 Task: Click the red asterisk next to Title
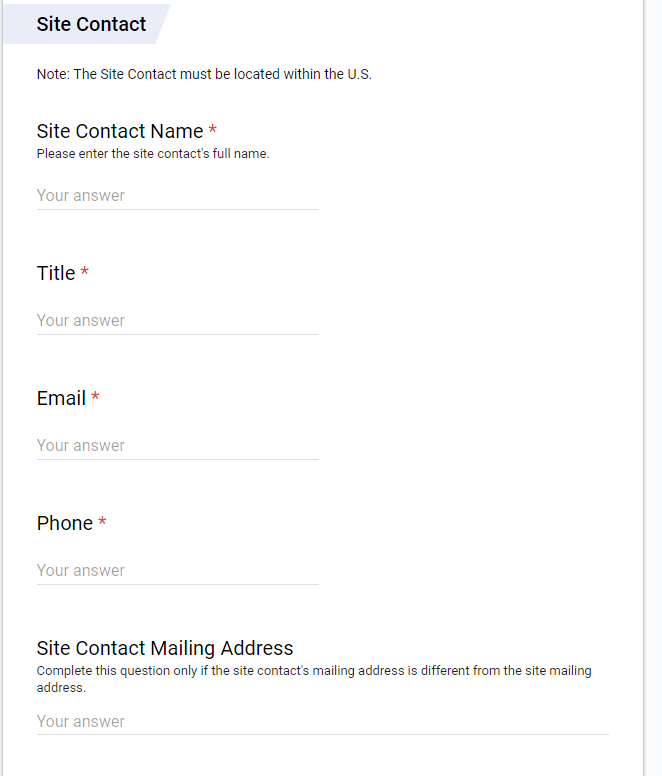pyautogui.click(x=85, y=273)
